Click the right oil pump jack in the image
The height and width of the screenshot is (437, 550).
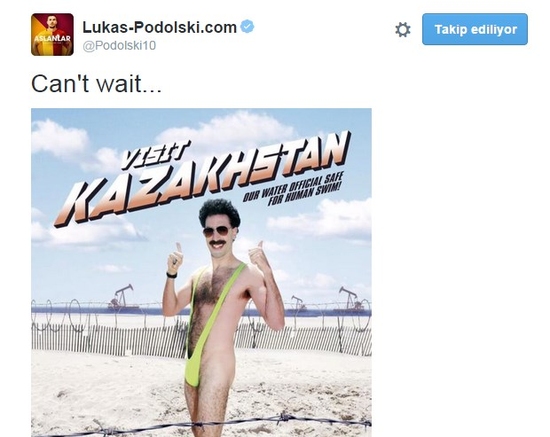(x=350, y=298)
